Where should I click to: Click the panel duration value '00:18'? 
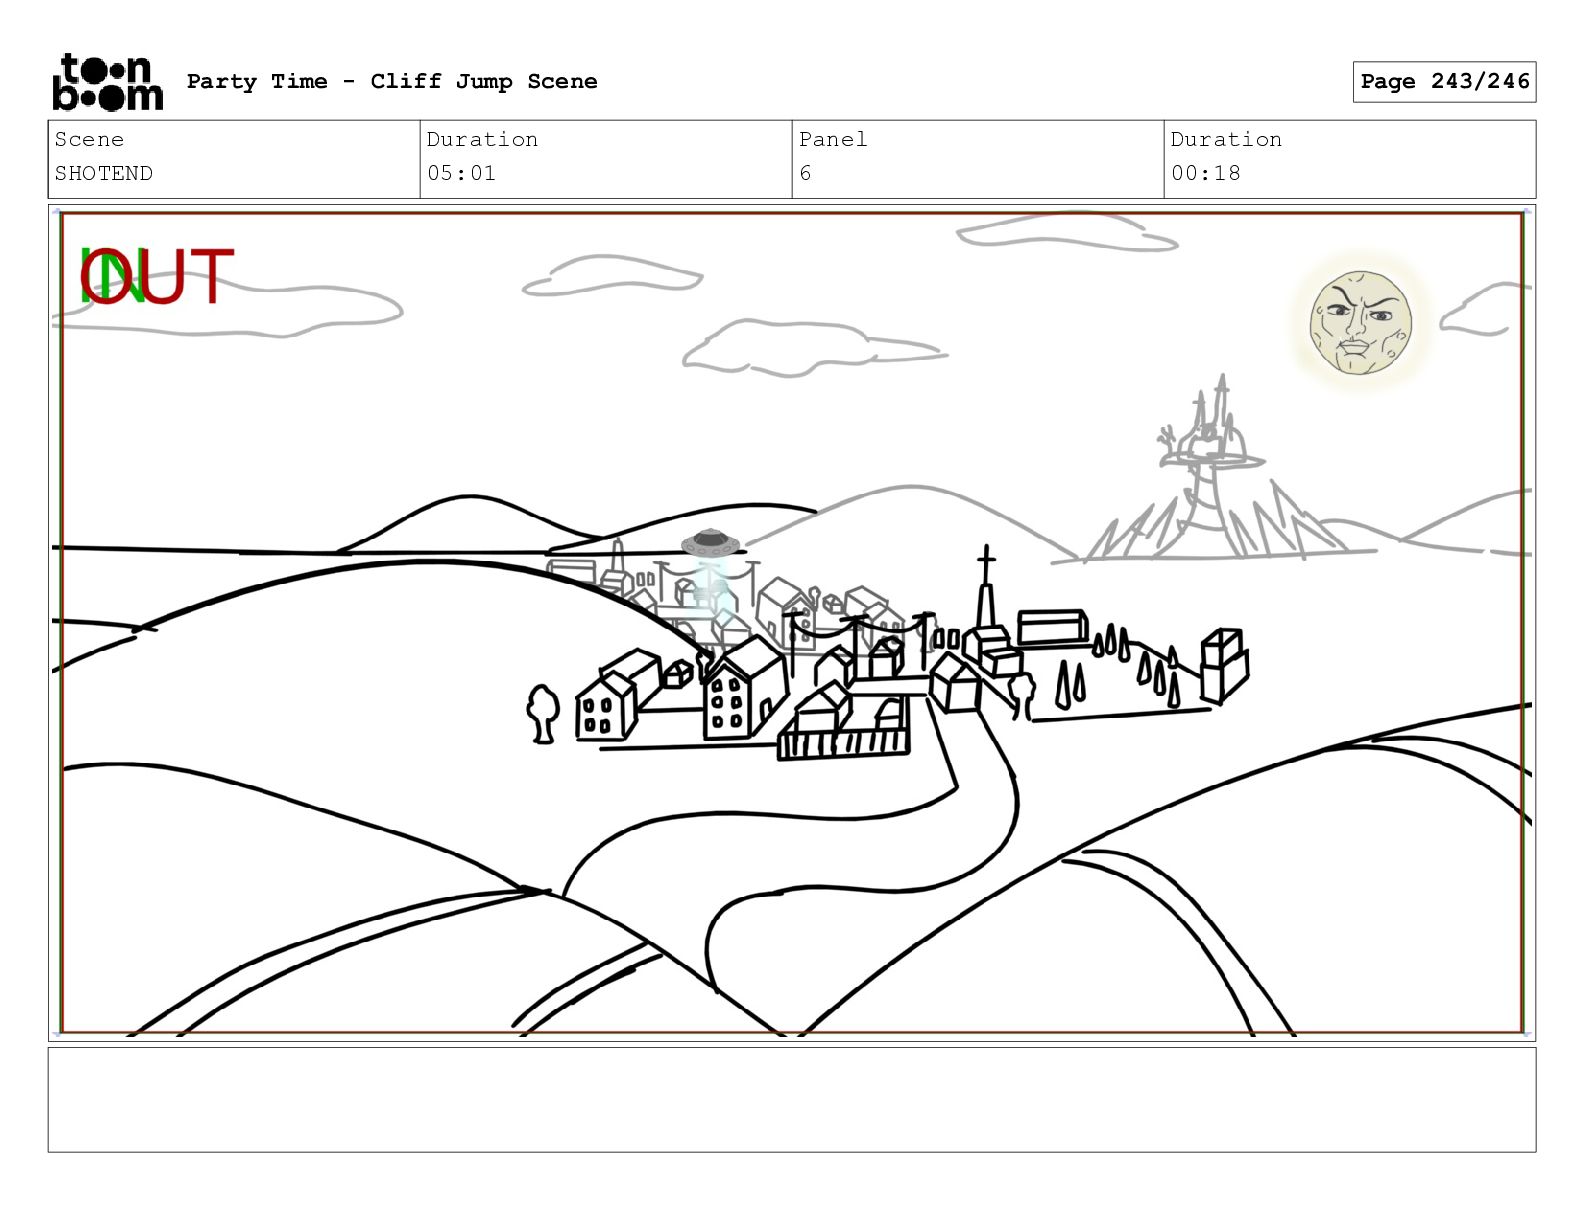1205,173
